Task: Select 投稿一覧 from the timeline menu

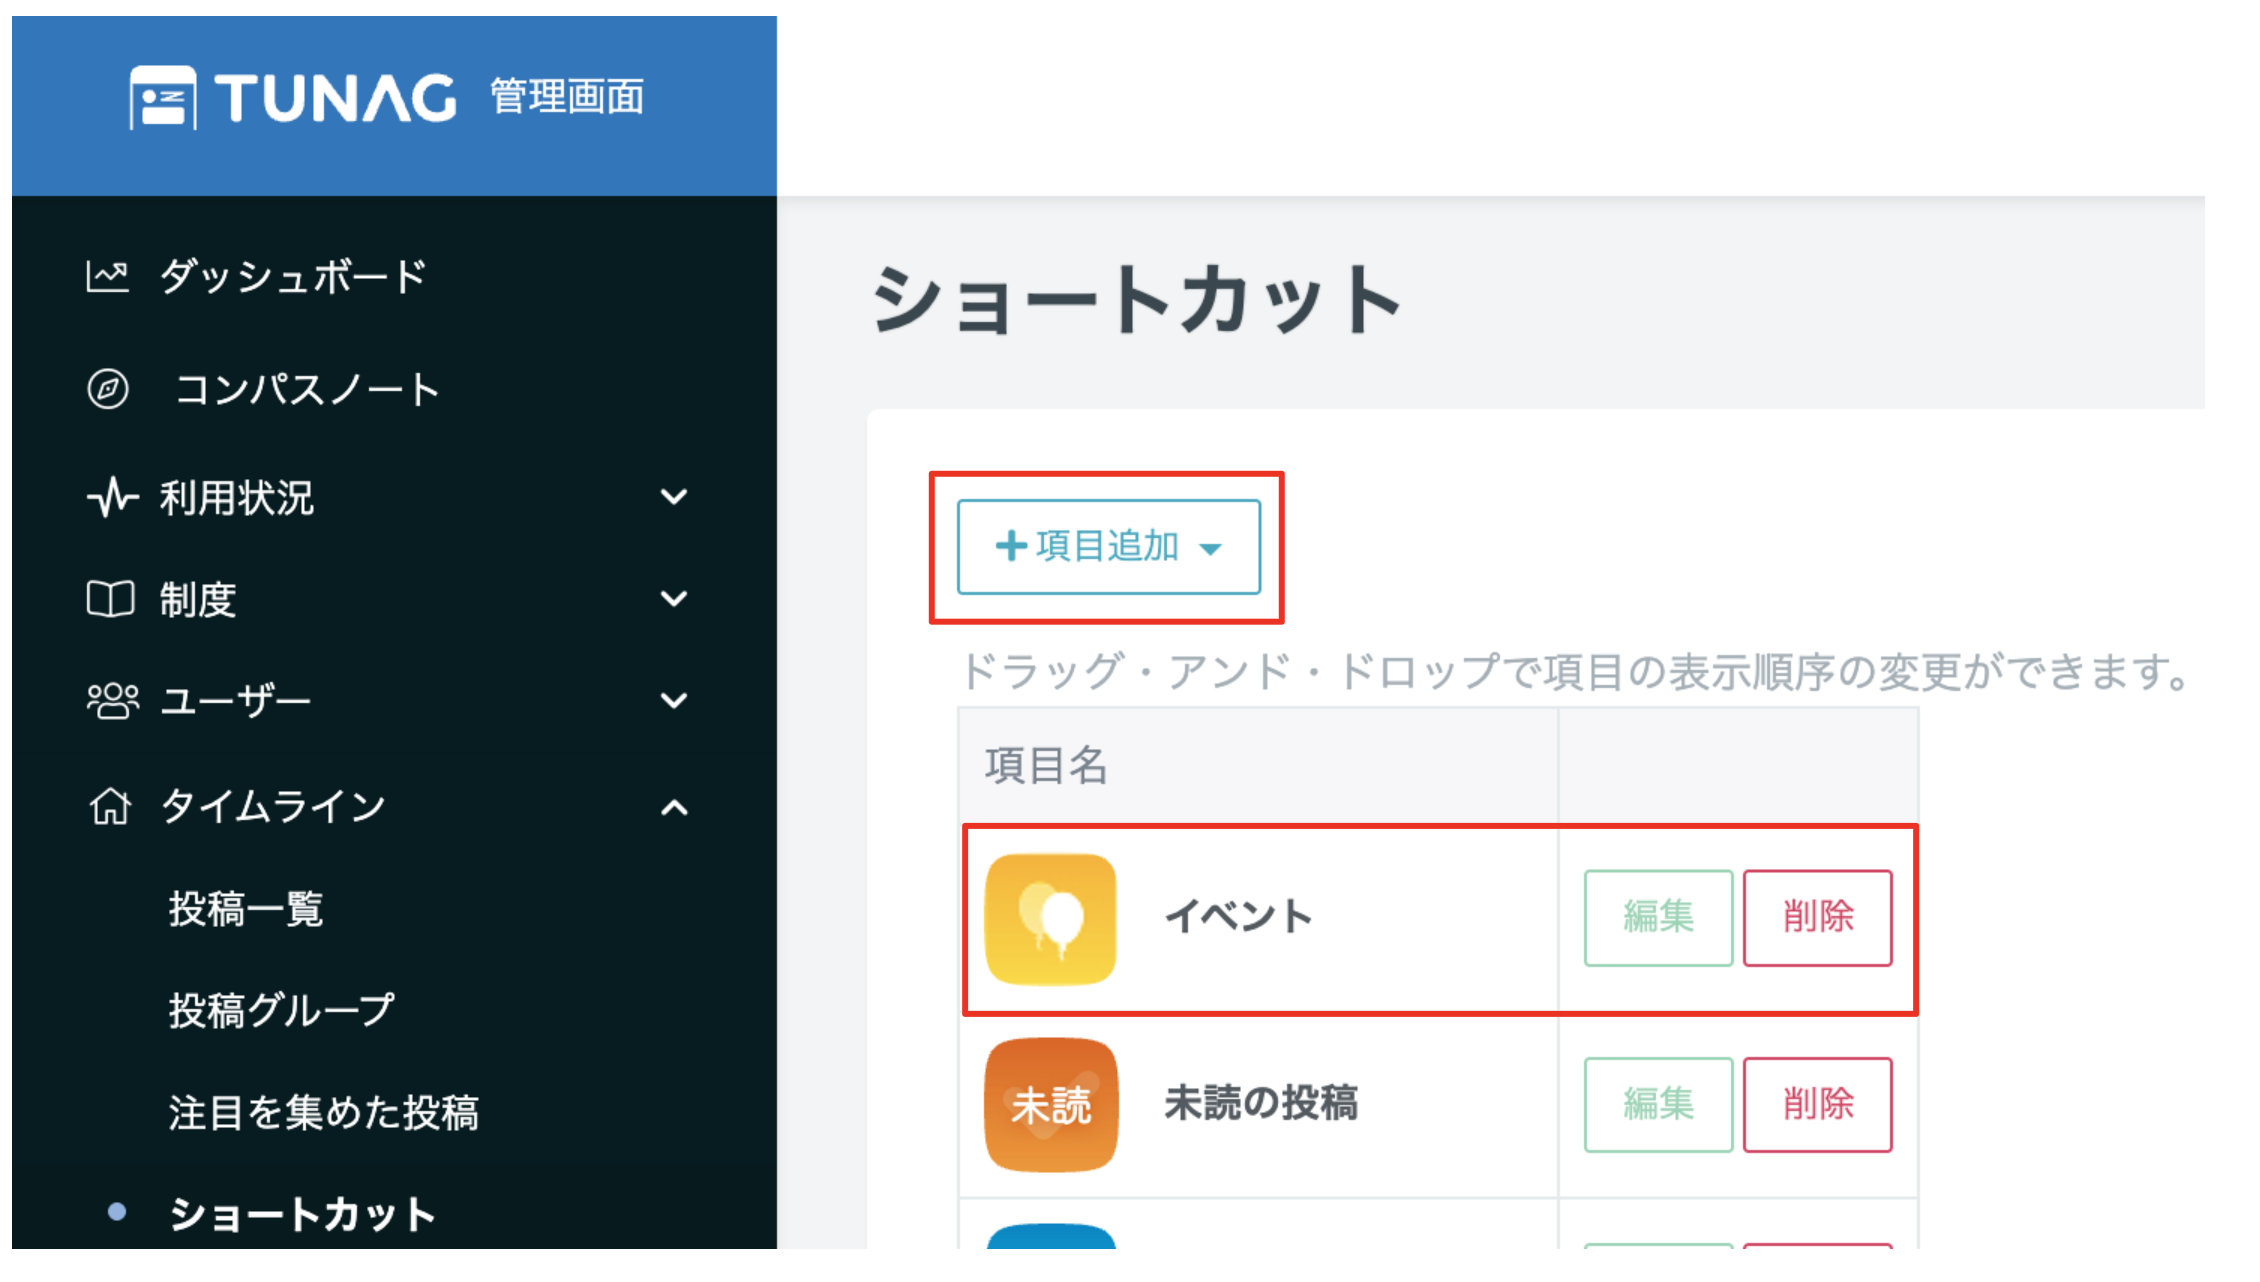Action: [x=246, y=909]
